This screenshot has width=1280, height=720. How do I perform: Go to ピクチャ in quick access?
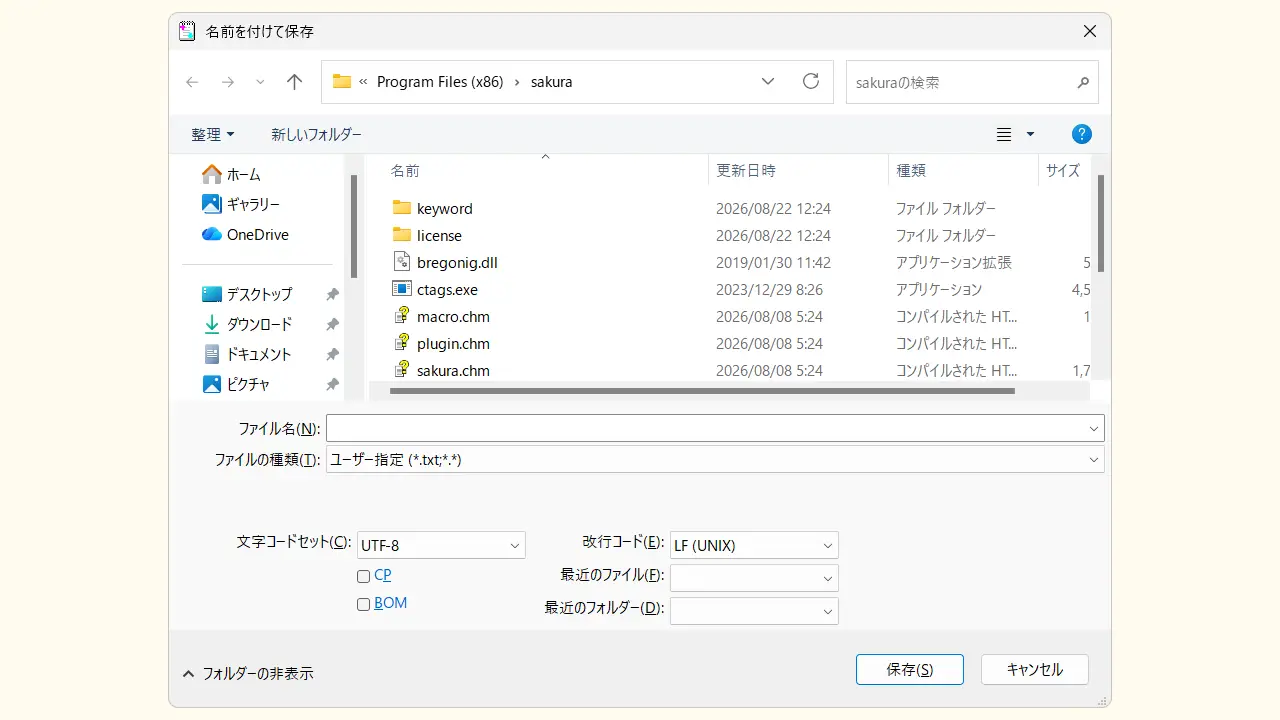236,384
